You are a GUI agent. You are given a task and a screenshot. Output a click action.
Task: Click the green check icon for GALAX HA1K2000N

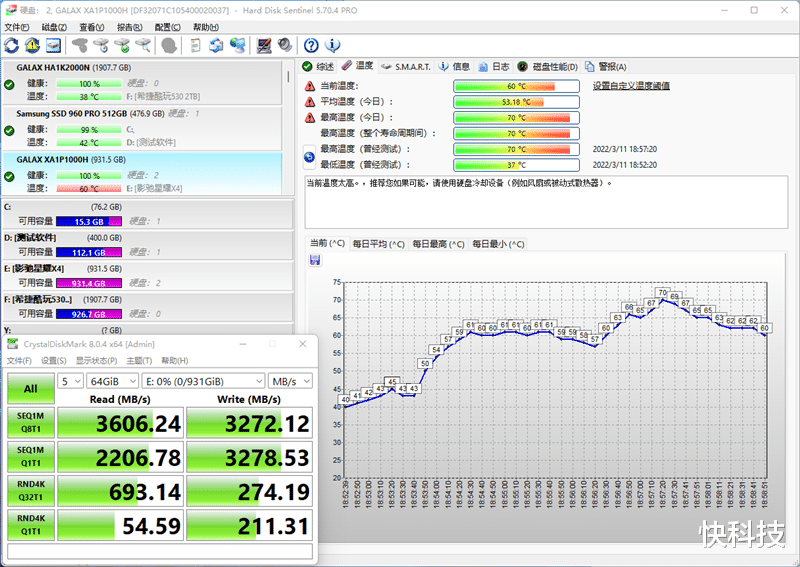pos(9,85)
